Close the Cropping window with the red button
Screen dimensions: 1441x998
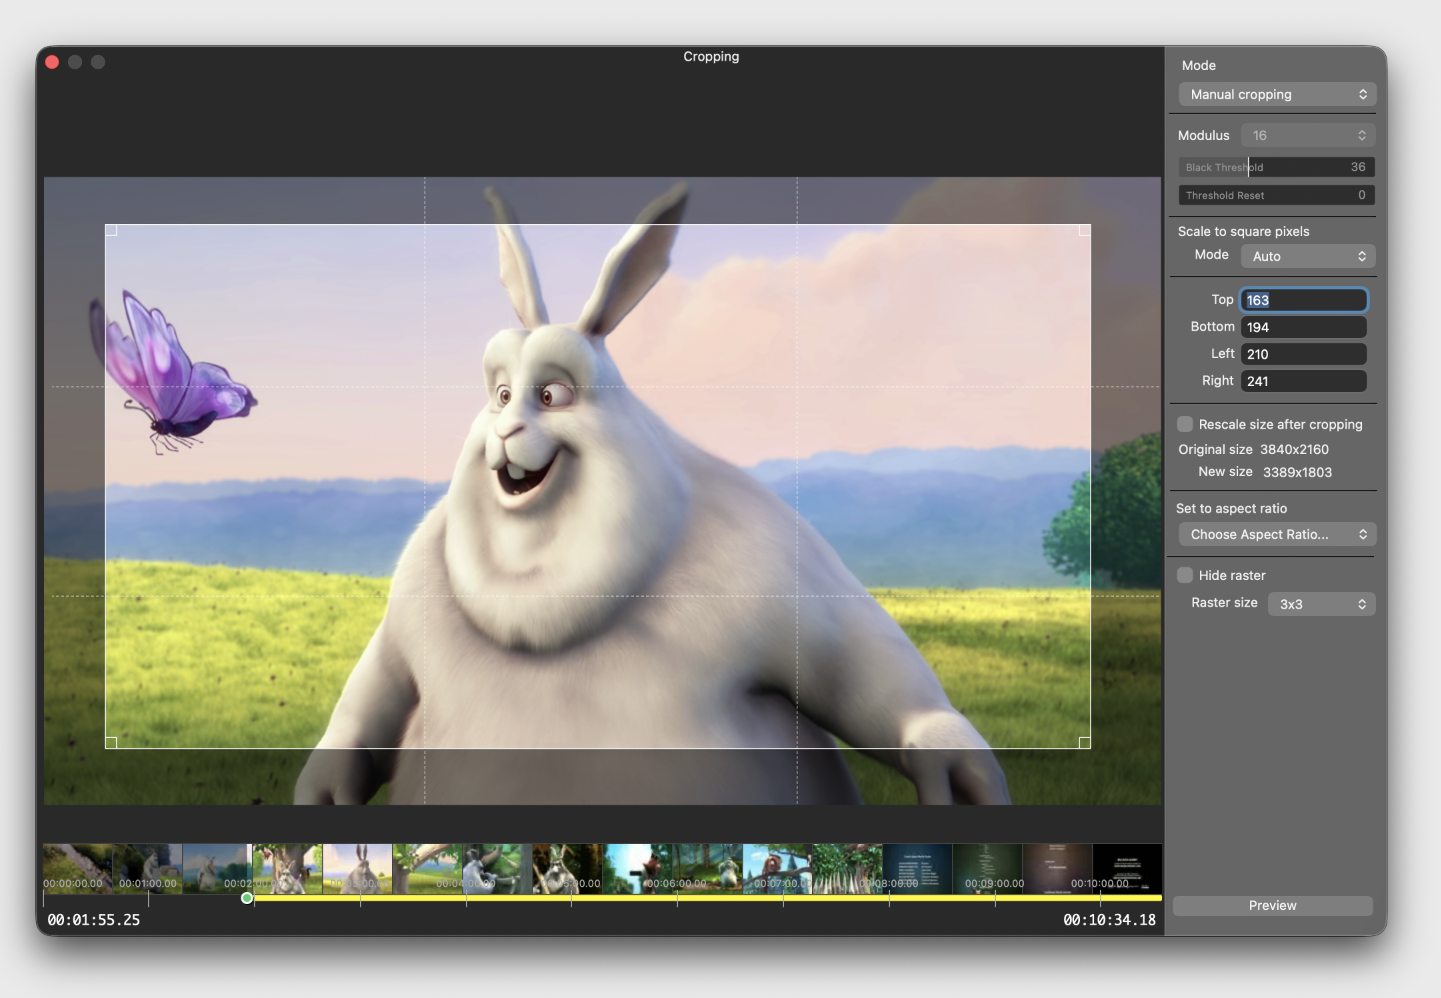pos(52,62)
